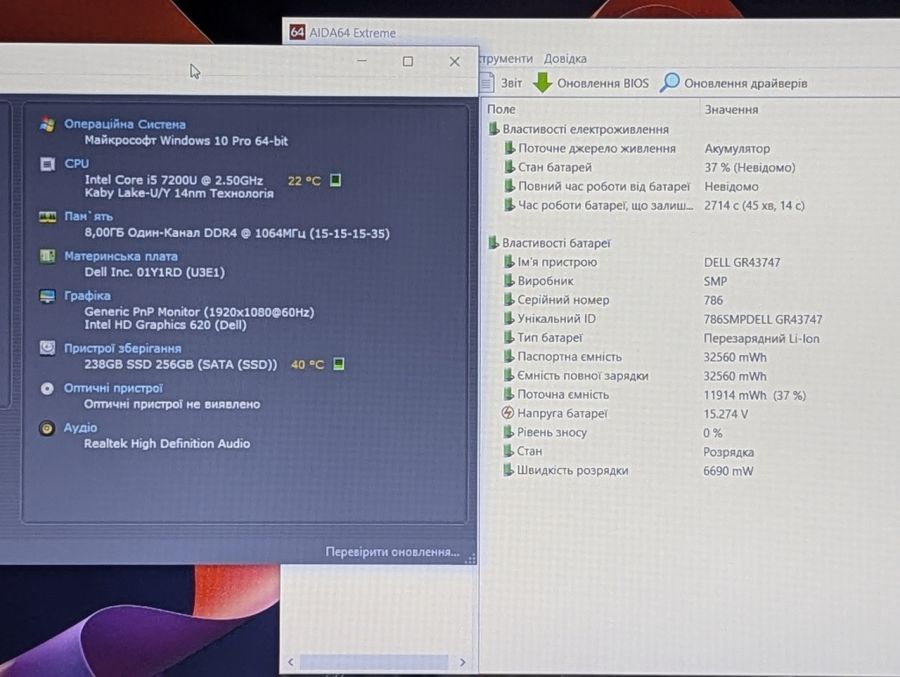Open the Оптичні пристрої section link
The width and height of the screenshot is (900, 677).
click(113, 388)
